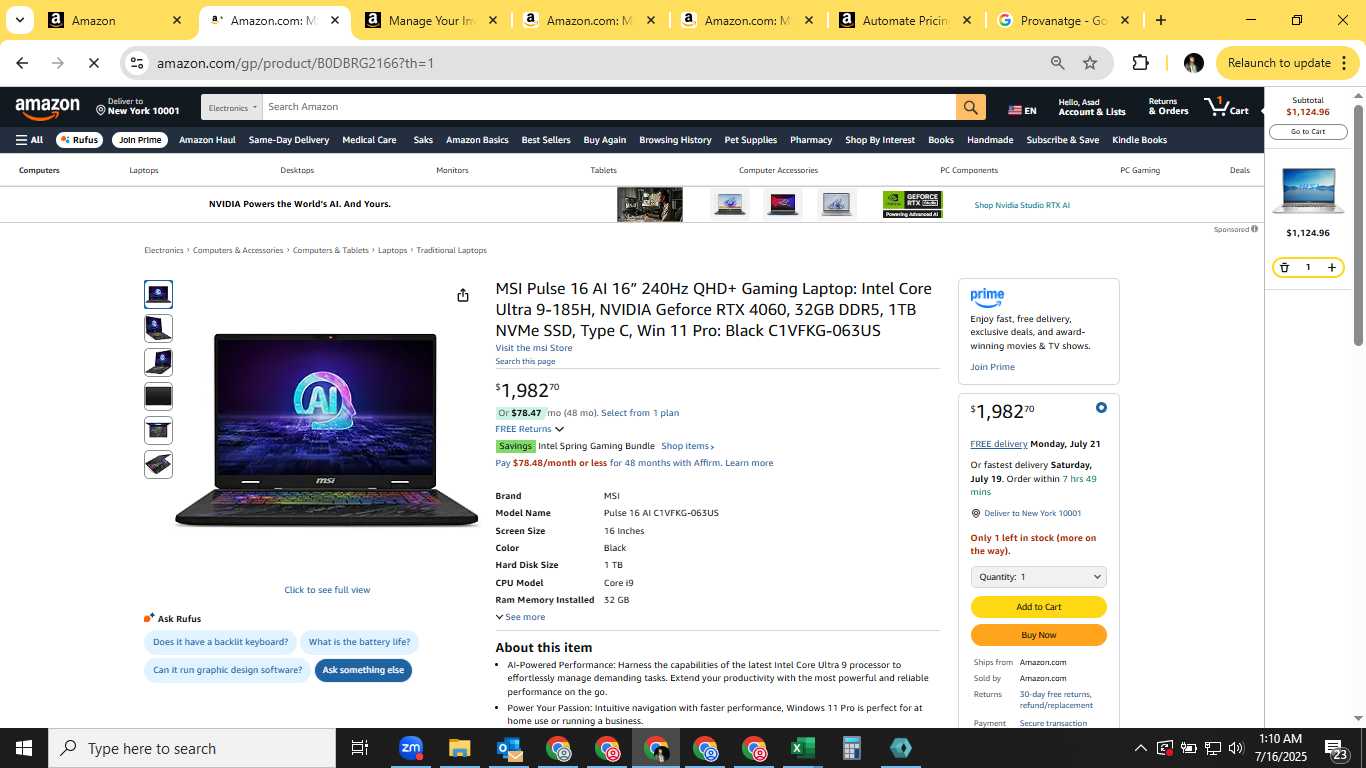Click the page vertical scrollbar
The image size is (1366, 768).
pyautogui.click(x=1358, y=225)
